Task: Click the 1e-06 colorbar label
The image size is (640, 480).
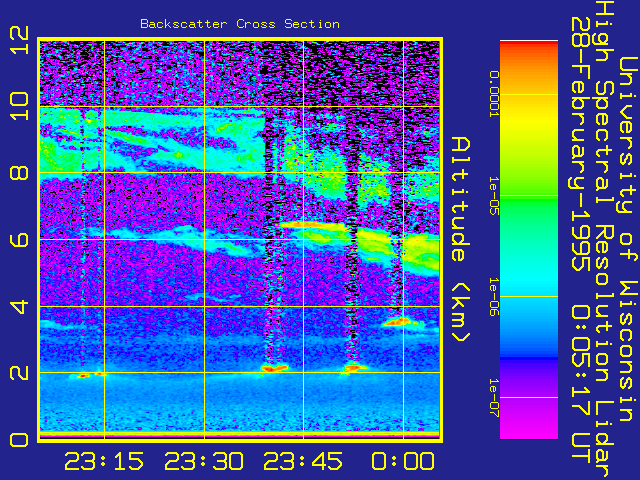Action: tap(494, 297)
